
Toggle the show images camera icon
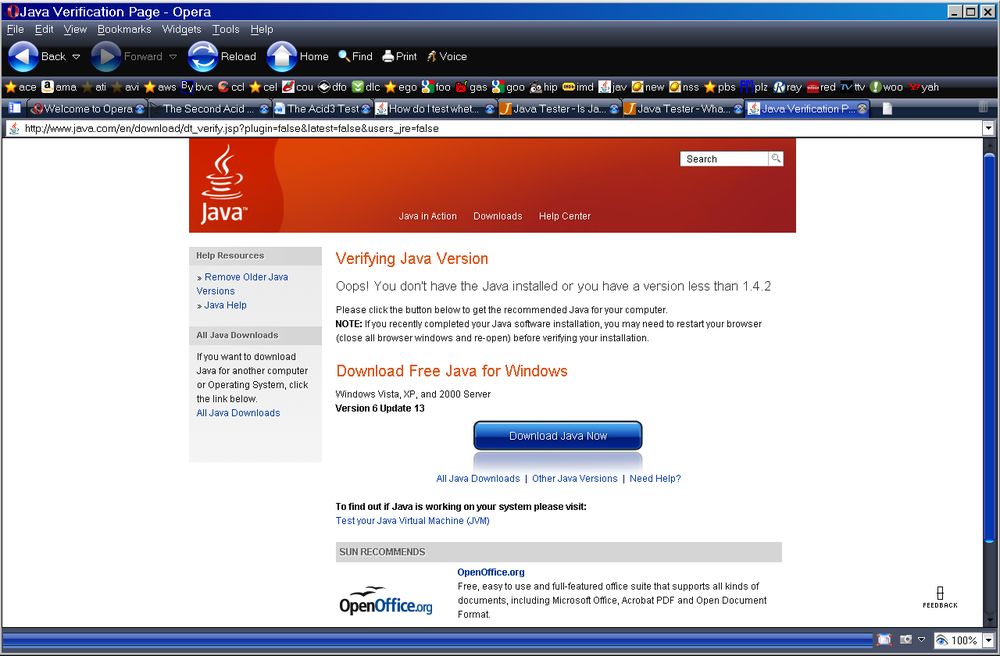[905, 640]
